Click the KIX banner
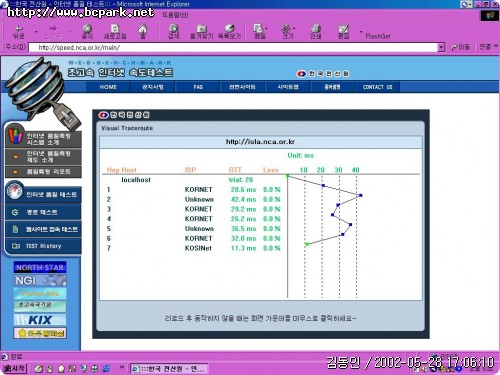This screenshot has width=500, height=375. [x=40, y=320]
